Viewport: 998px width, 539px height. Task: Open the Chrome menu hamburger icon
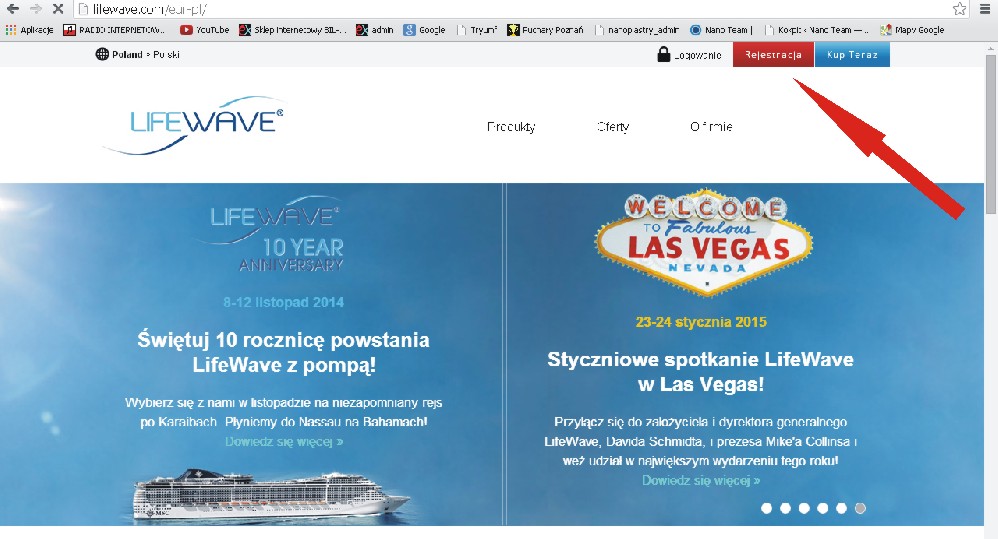pos(985,9)
